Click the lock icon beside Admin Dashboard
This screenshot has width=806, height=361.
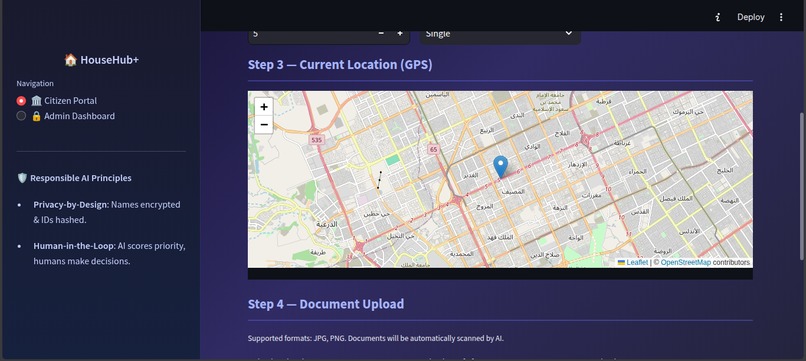click(x=36, y=116)
